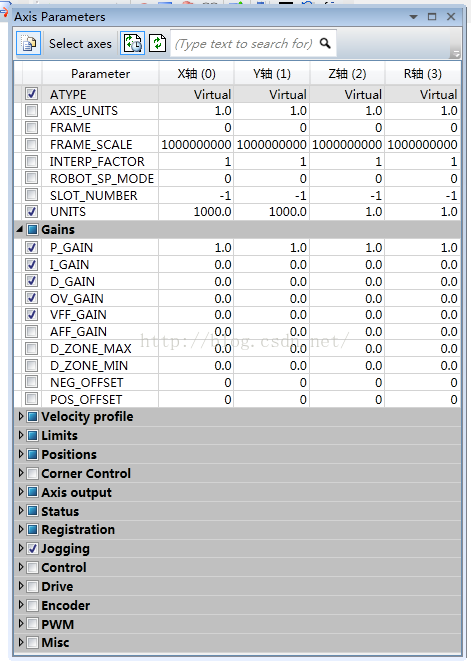Check the POS_OFFSET checkbox

click(x=31, y=399)
